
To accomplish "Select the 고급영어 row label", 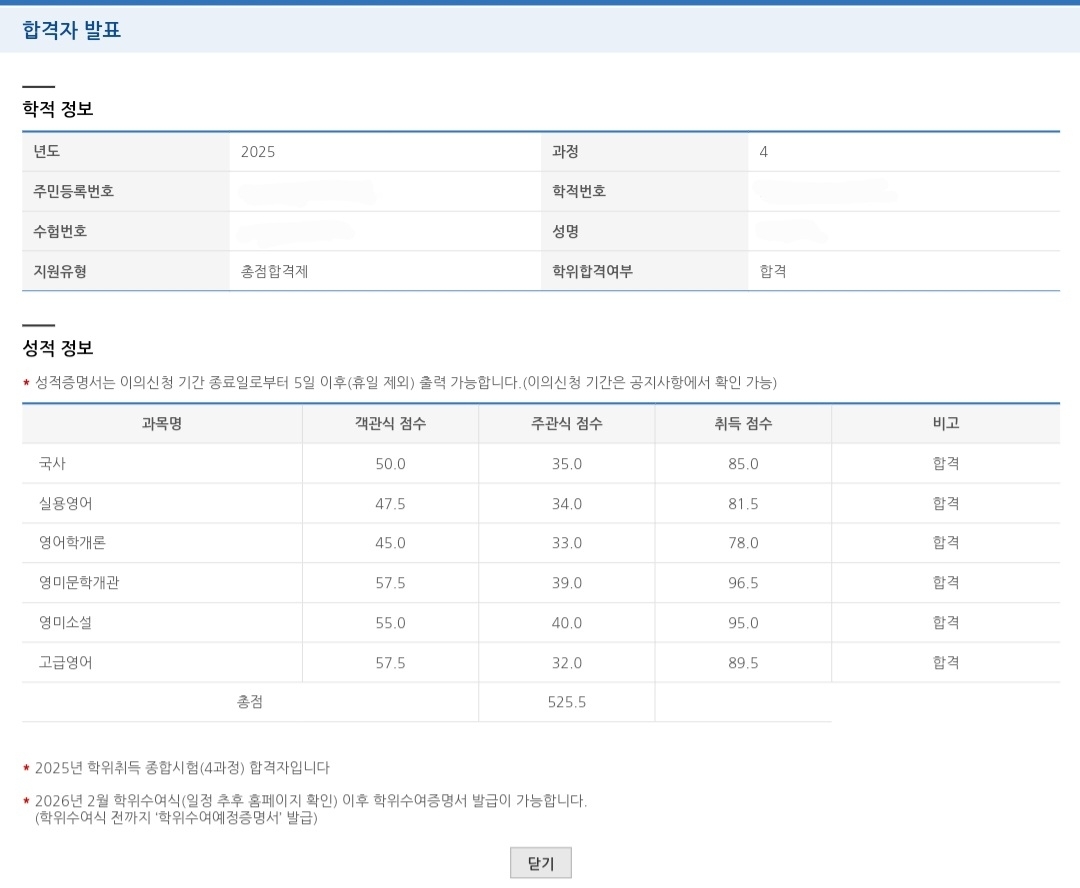I will [x=66, y=662].
